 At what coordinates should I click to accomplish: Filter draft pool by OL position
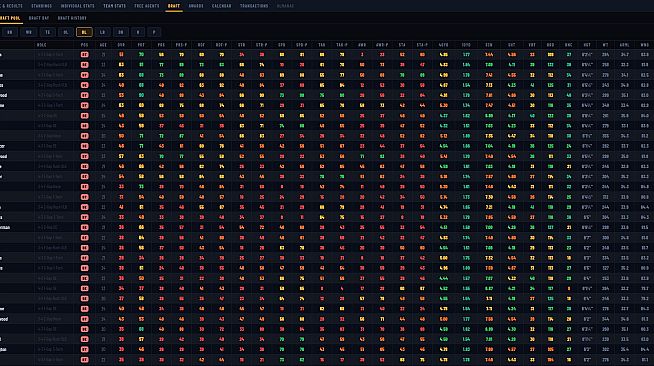click(x=65, y=32)
